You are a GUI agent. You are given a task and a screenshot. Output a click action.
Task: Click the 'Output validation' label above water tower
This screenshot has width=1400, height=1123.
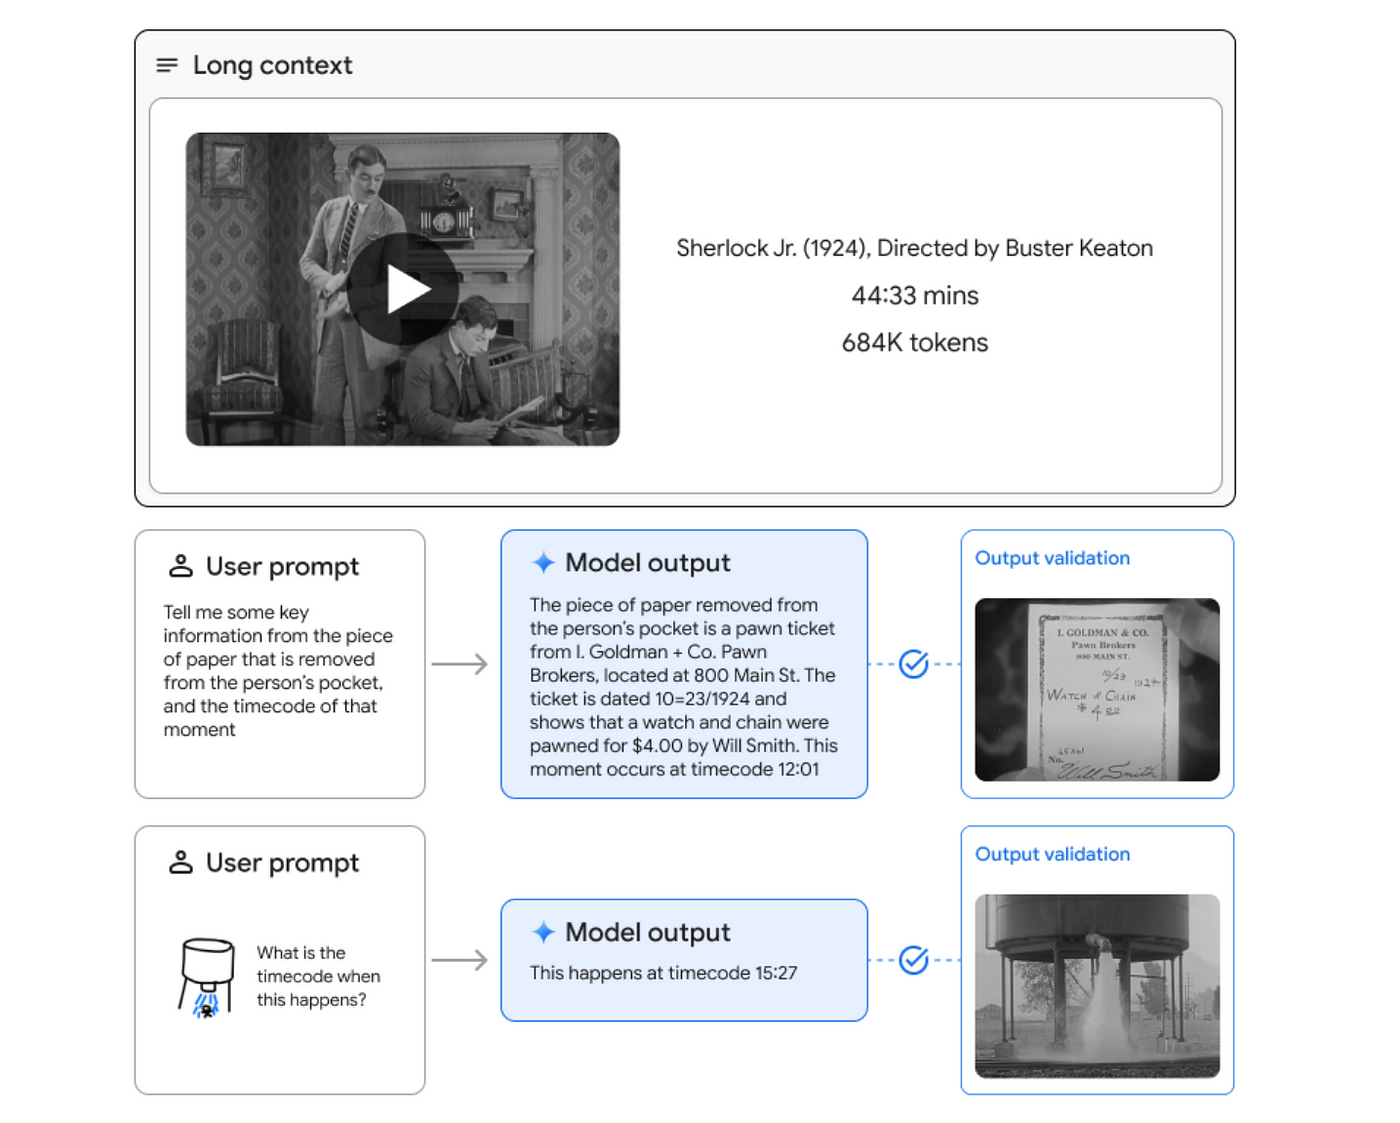1052,854
